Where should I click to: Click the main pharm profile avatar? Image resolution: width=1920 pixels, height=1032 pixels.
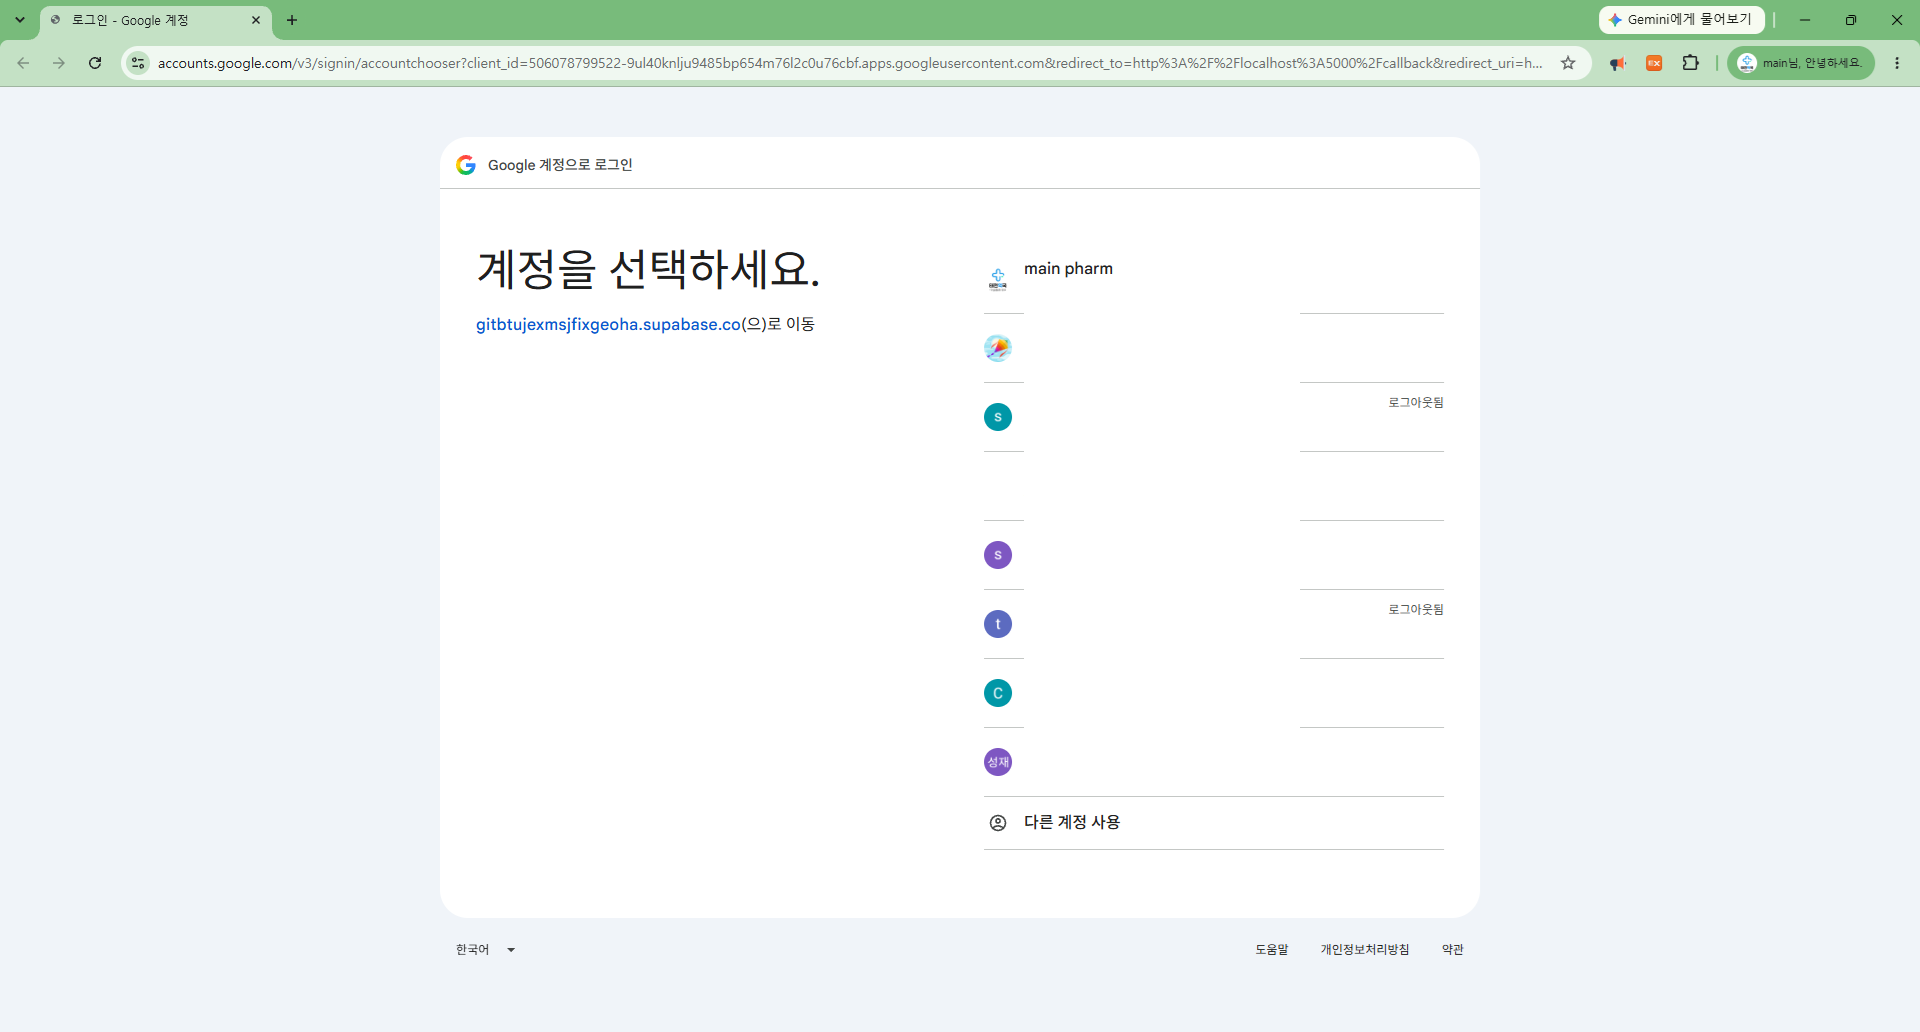[998, 279]
